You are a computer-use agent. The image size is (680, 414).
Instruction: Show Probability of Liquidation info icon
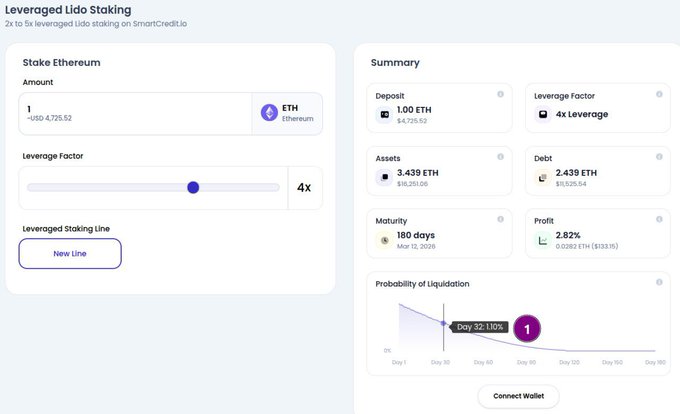coord(659,282)
